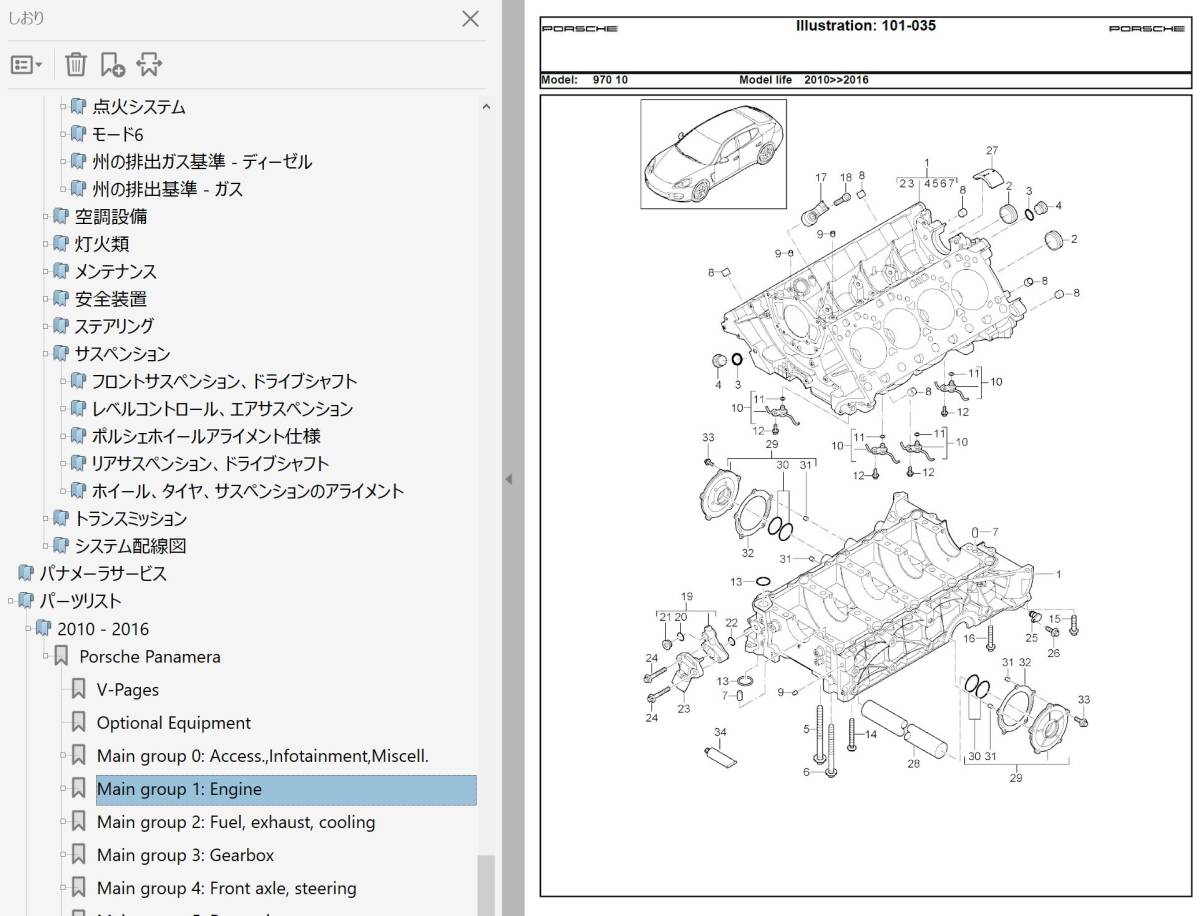Click the new bookmark icon
The width and height of the screenshot is (1200, 916).
coord(112,65)
